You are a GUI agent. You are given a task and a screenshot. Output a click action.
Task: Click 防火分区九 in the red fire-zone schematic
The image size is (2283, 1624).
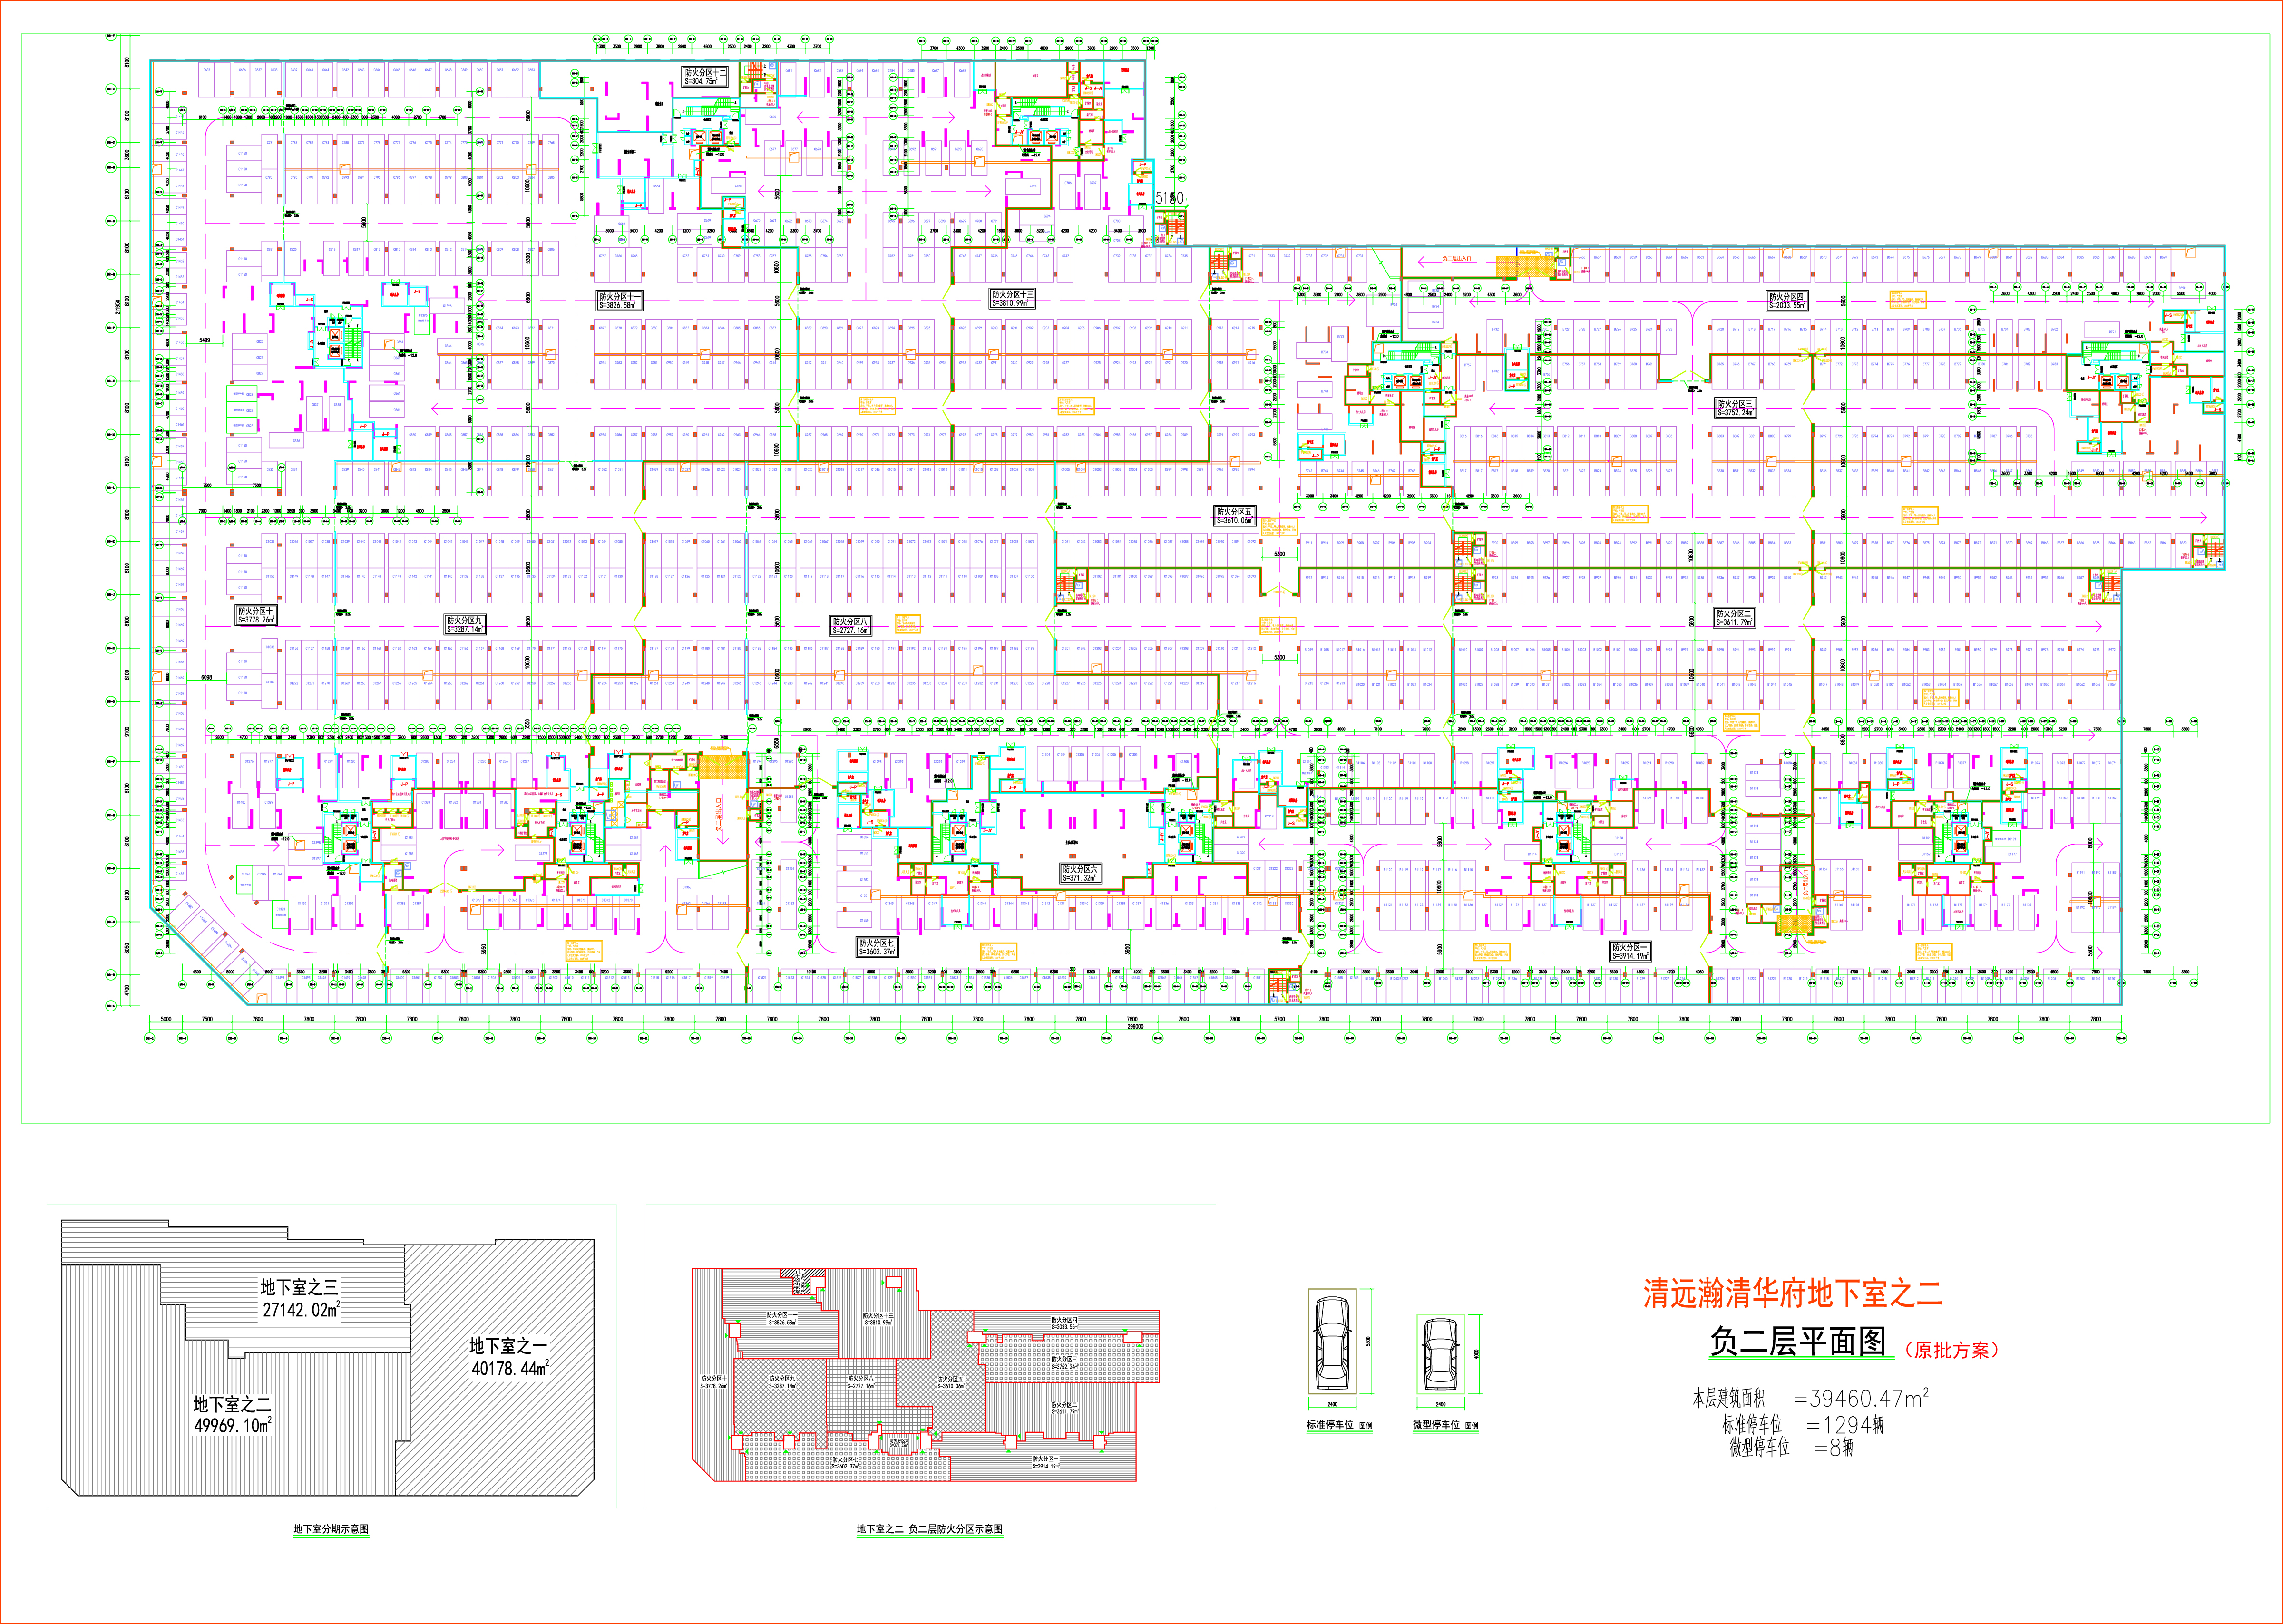coord(782,1382)
